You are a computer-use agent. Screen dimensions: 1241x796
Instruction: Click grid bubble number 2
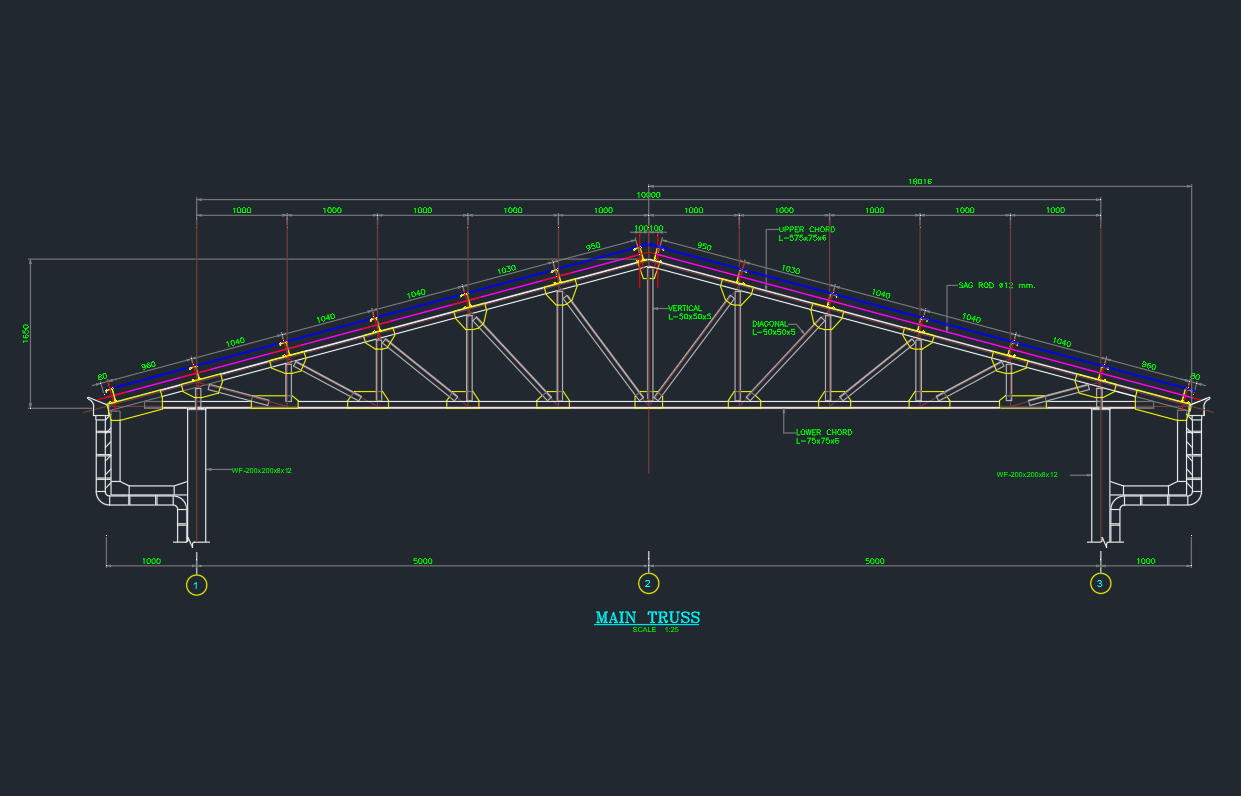[648, 583]
